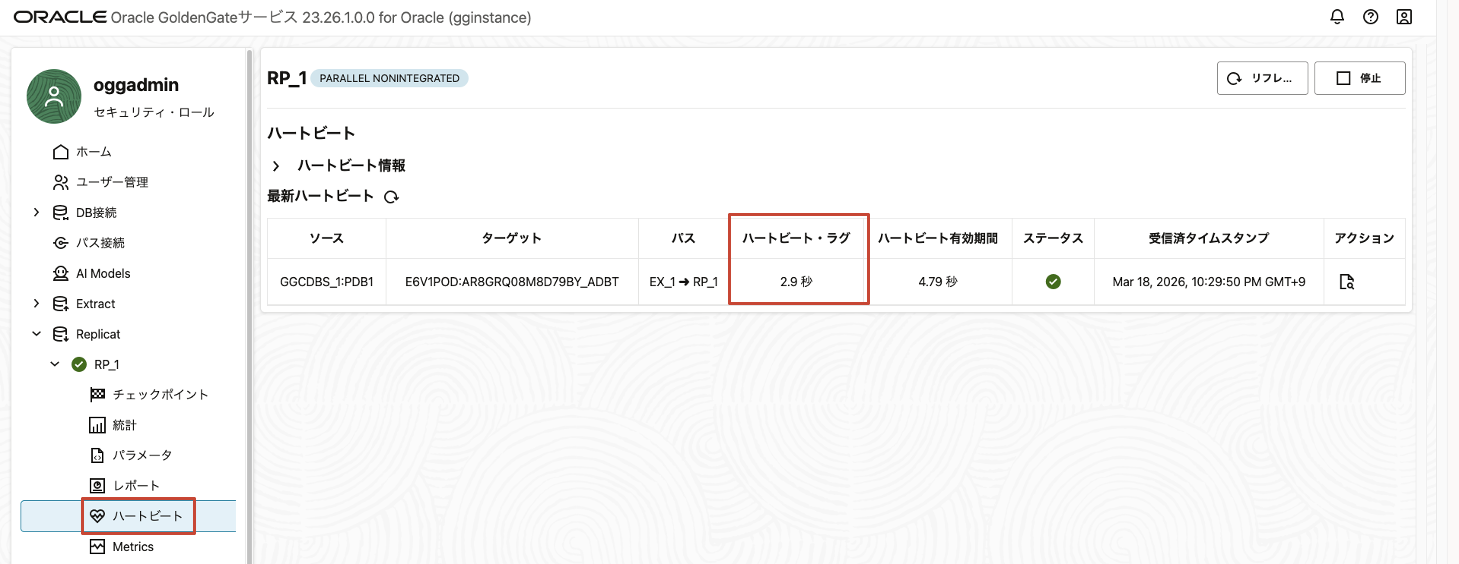The image size is (1459, 564).
Task: Select the 4.79 秒 value
Action: (938, 282)
